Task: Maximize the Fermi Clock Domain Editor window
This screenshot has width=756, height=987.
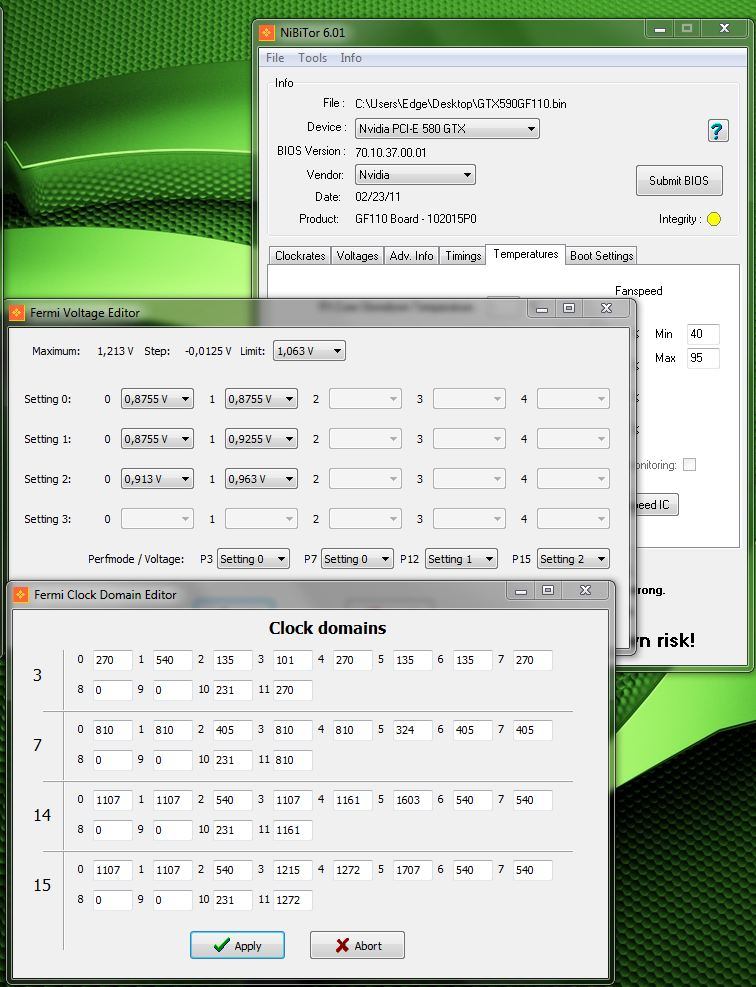Action: click(x=548, y=590)
